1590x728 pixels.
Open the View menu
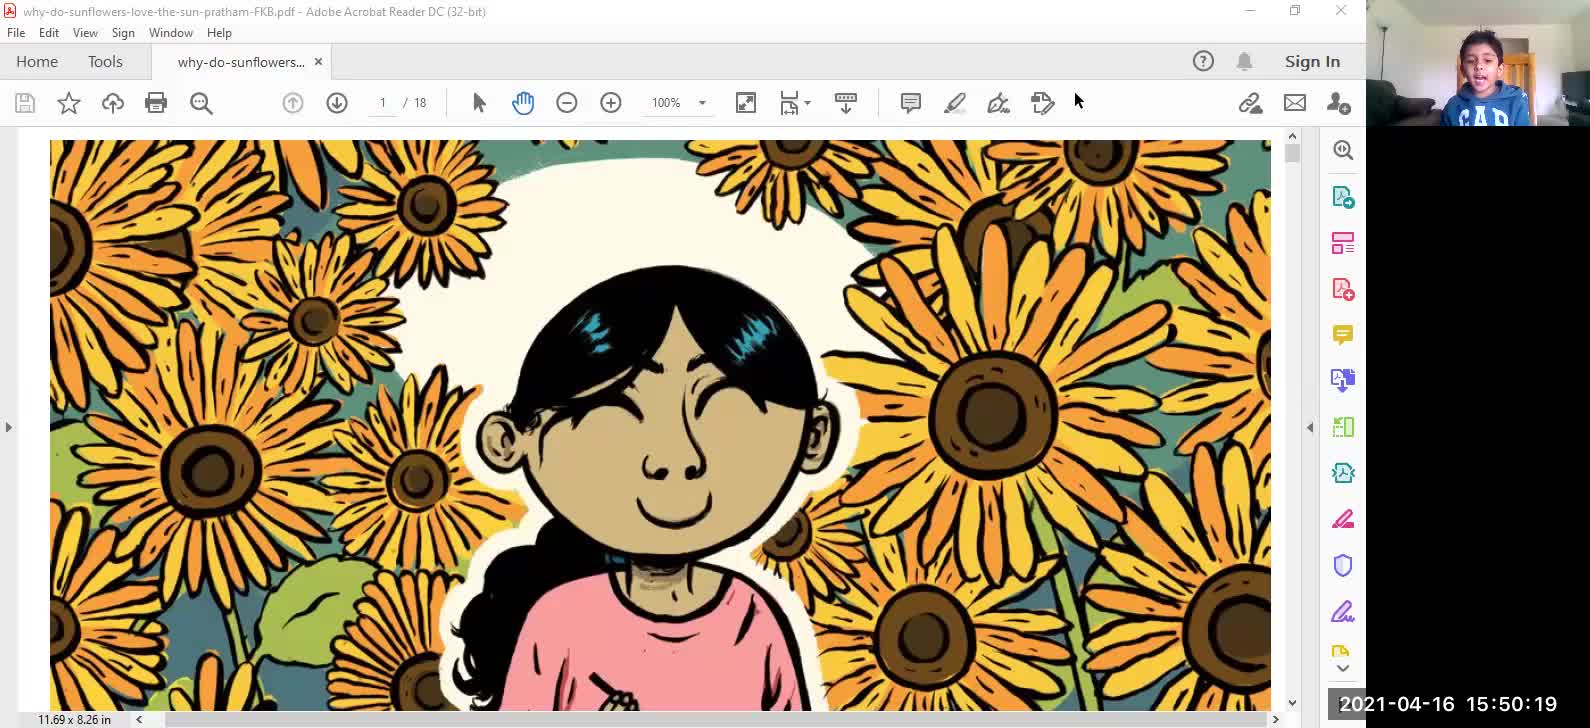(x=85, y=33)
